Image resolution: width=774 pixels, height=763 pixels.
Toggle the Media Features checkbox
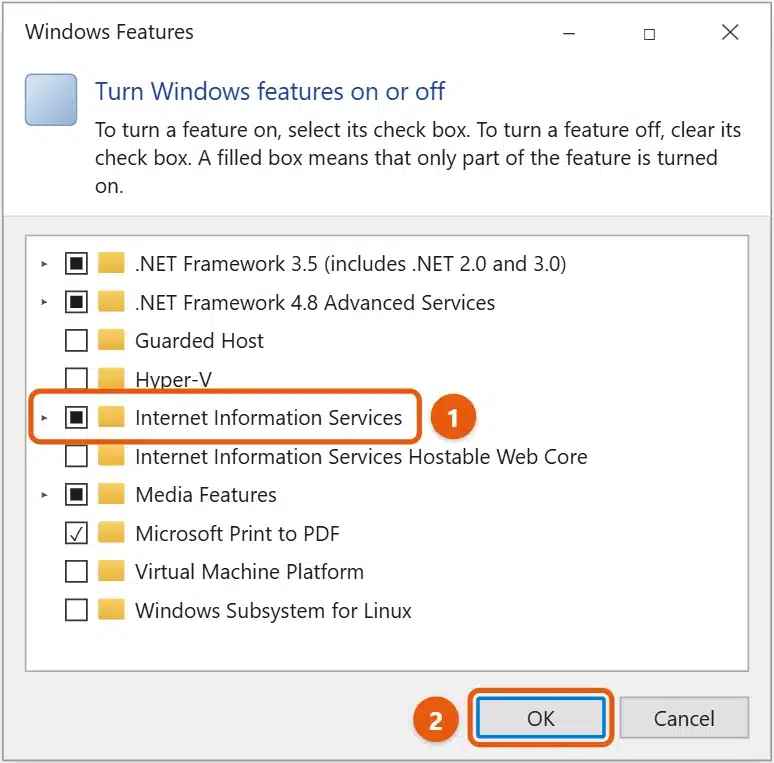(76, 495)
